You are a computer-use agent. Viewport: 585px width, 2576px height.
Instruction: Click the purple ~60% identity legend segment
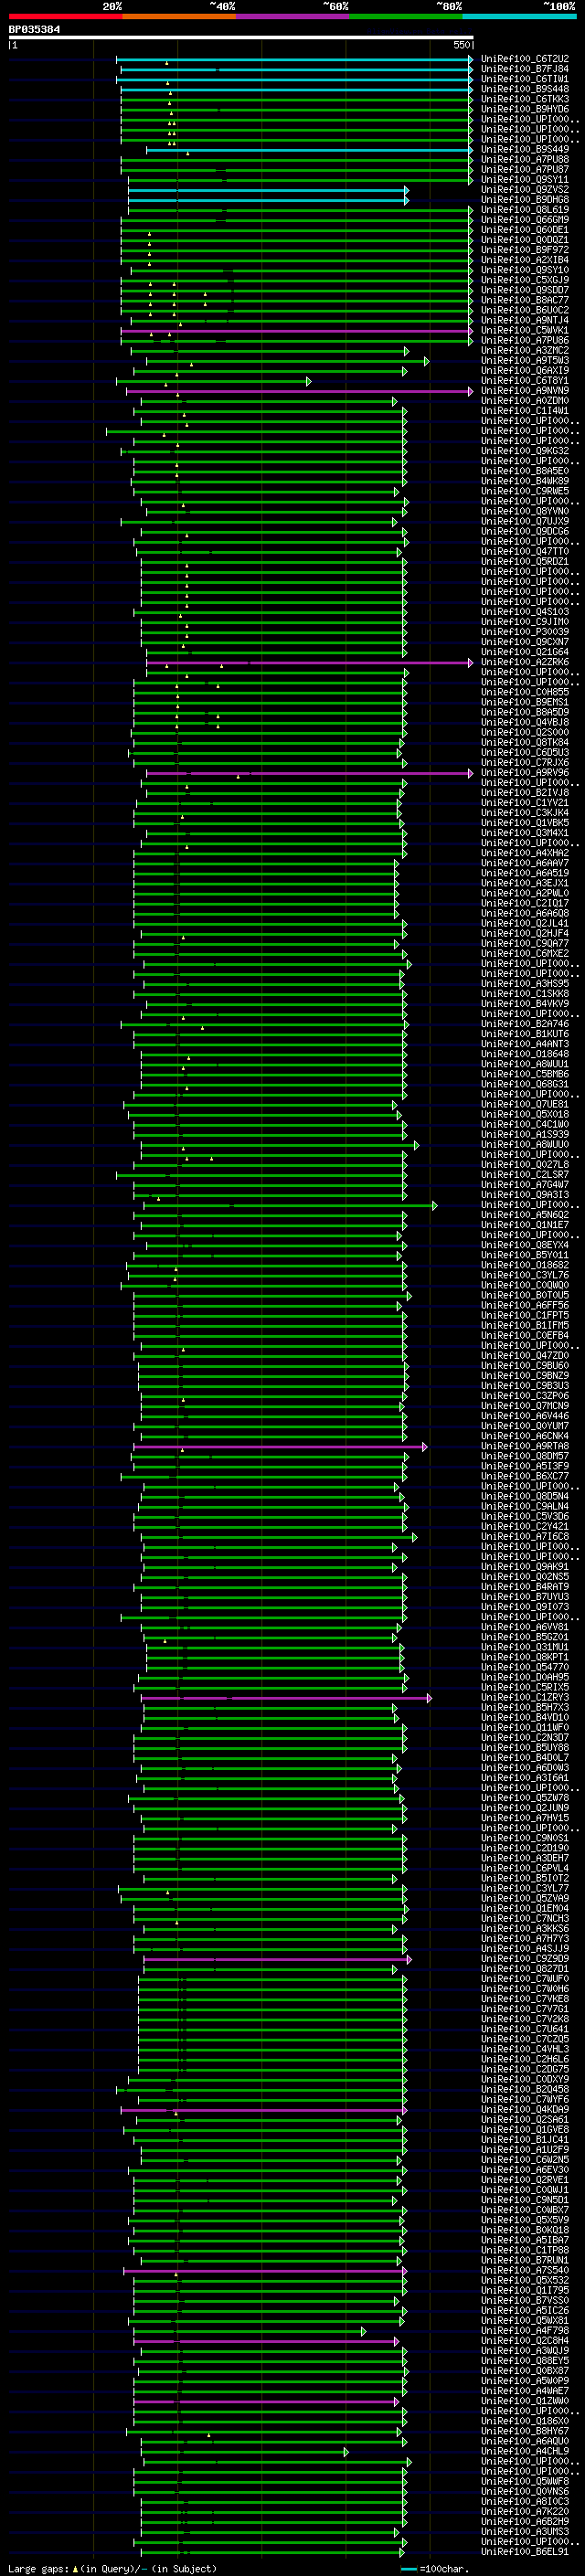coord(292,16)
